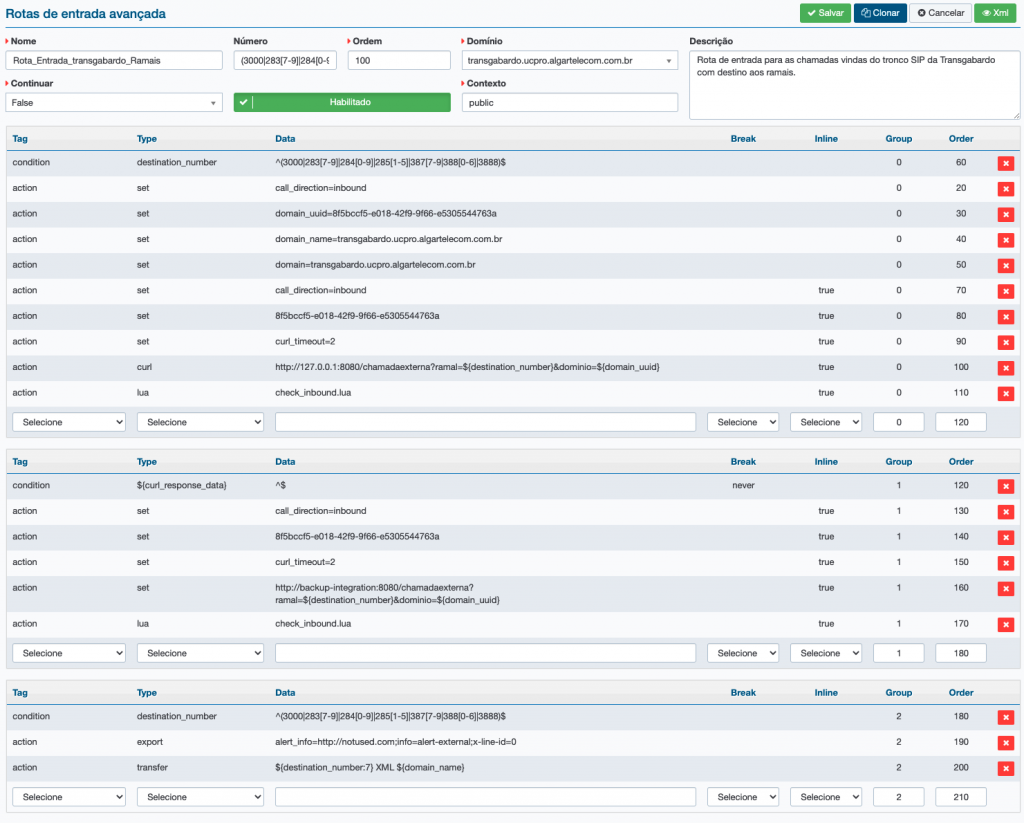The image size is (1024, 823).
Task: Delete the ${curl_response_data} condition row
Action: (x=1005, y=486)
